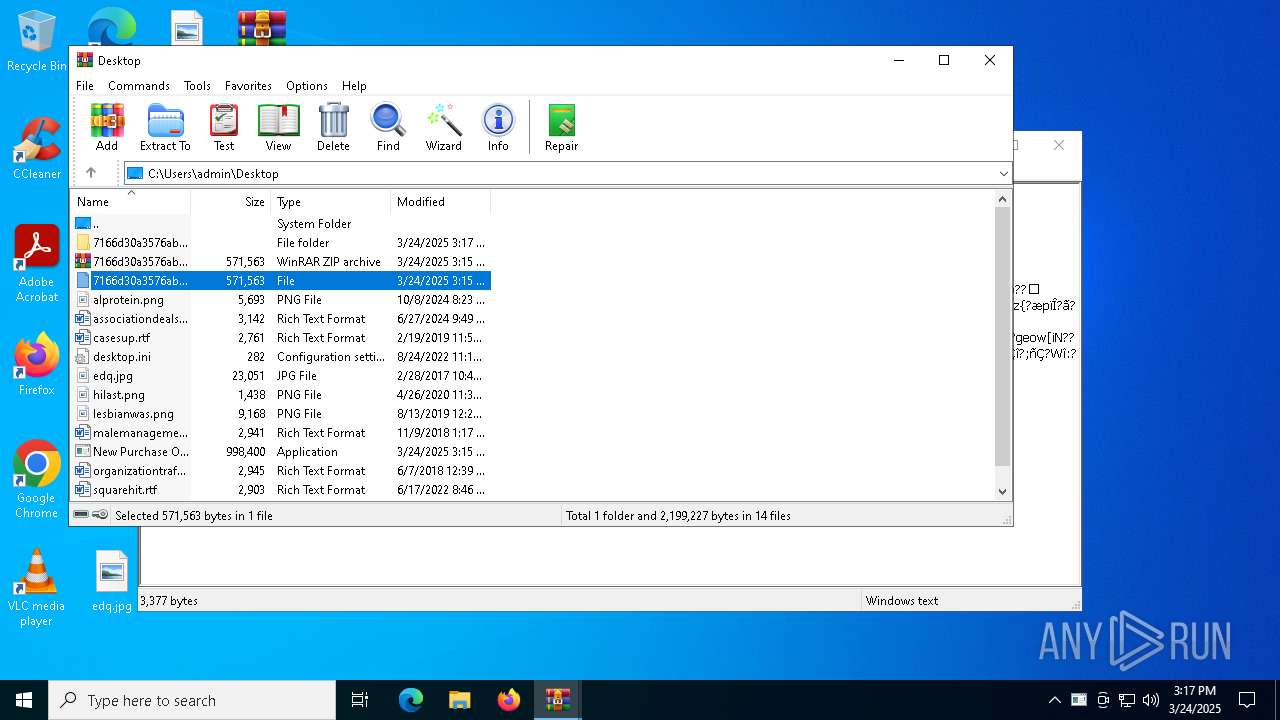Close the background text window
The image size is (1280, 720).
click(x=1059, y=146)
